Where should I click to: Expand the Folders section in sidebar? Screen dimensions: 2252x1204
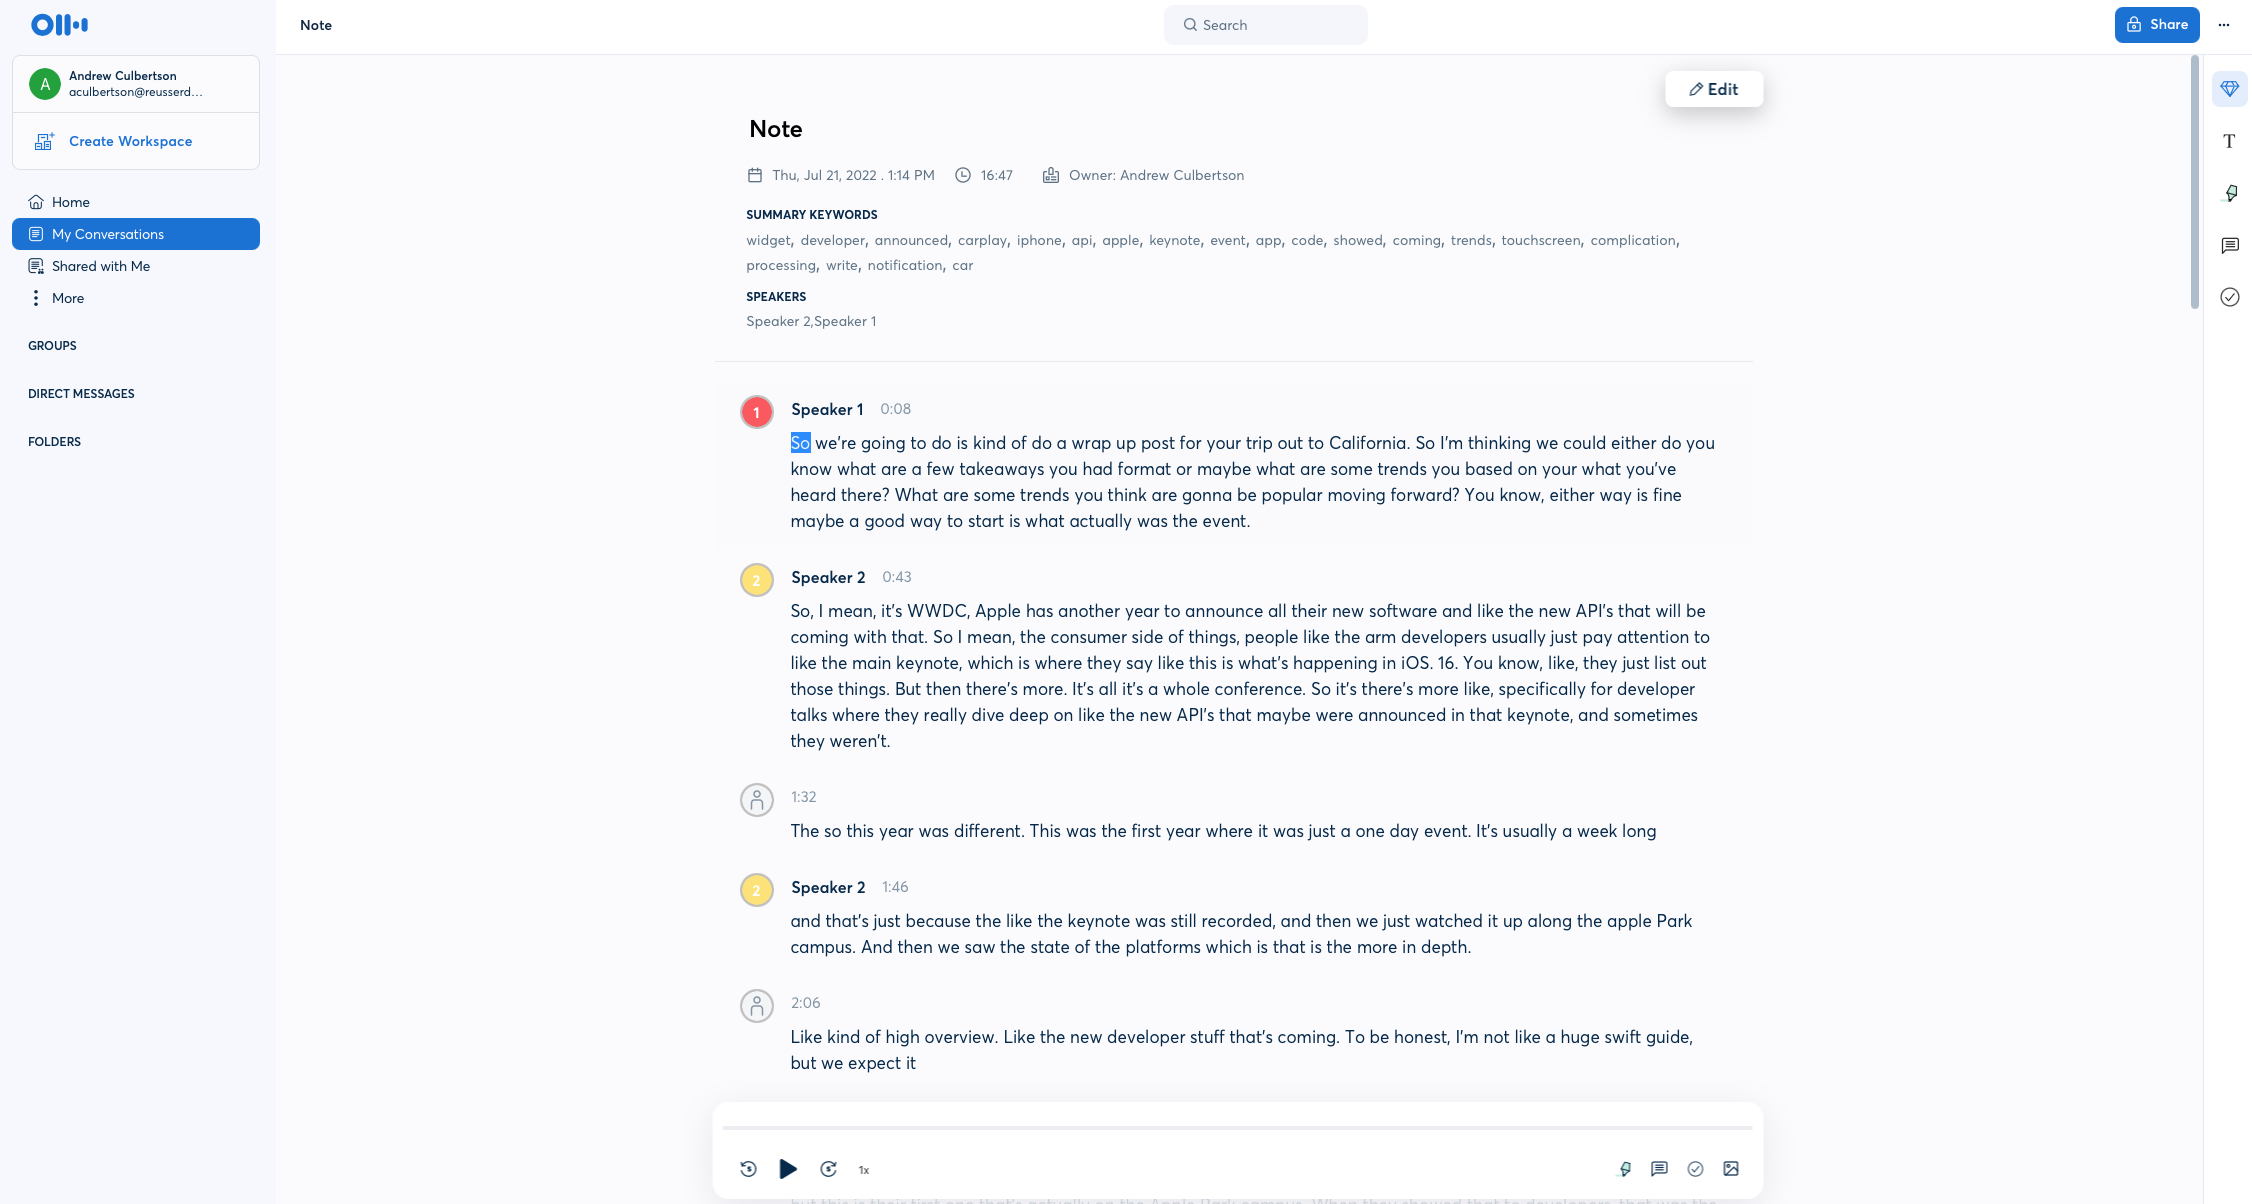[54, 441]
